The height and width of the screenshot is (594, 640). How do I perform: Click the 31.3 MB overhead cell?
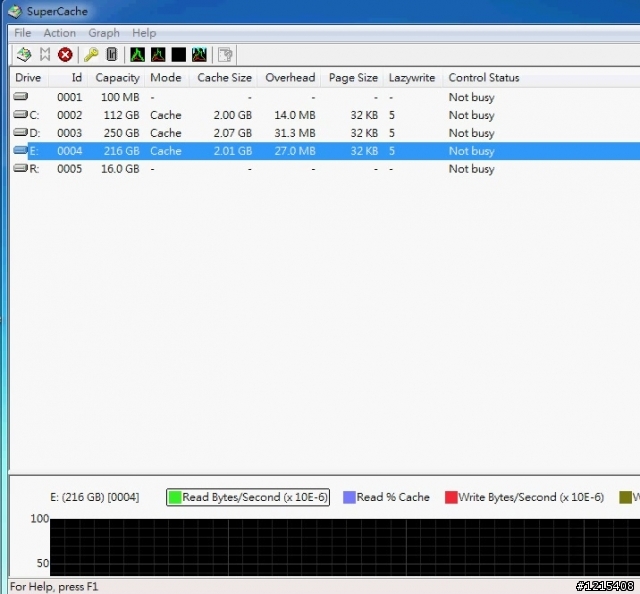295,133
